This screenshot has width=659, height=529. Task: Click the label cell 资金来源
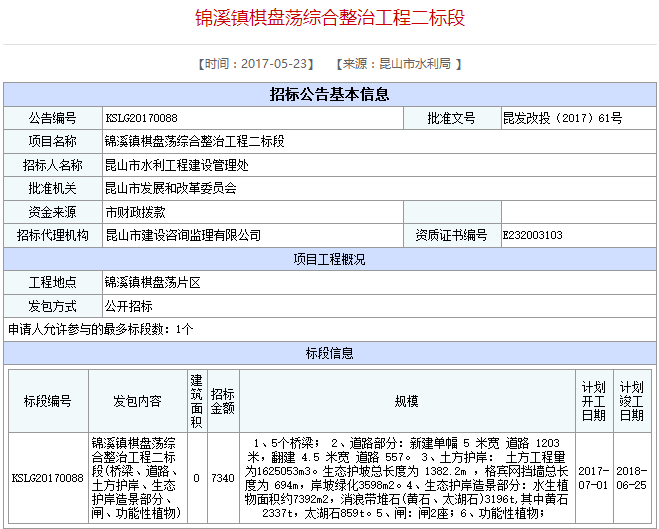coord(53,212)
